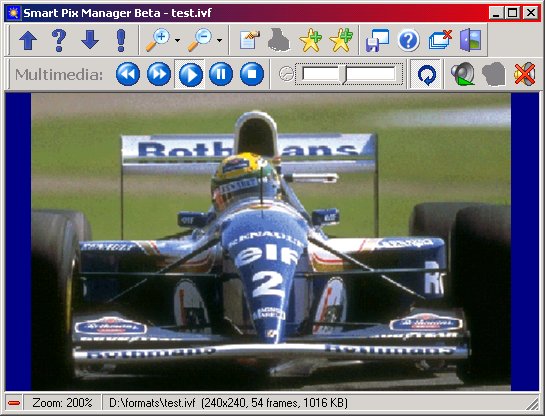Mute audio with crossed-out speaker icon
Viewport: 545px width, 416px height.
point(524,74)
